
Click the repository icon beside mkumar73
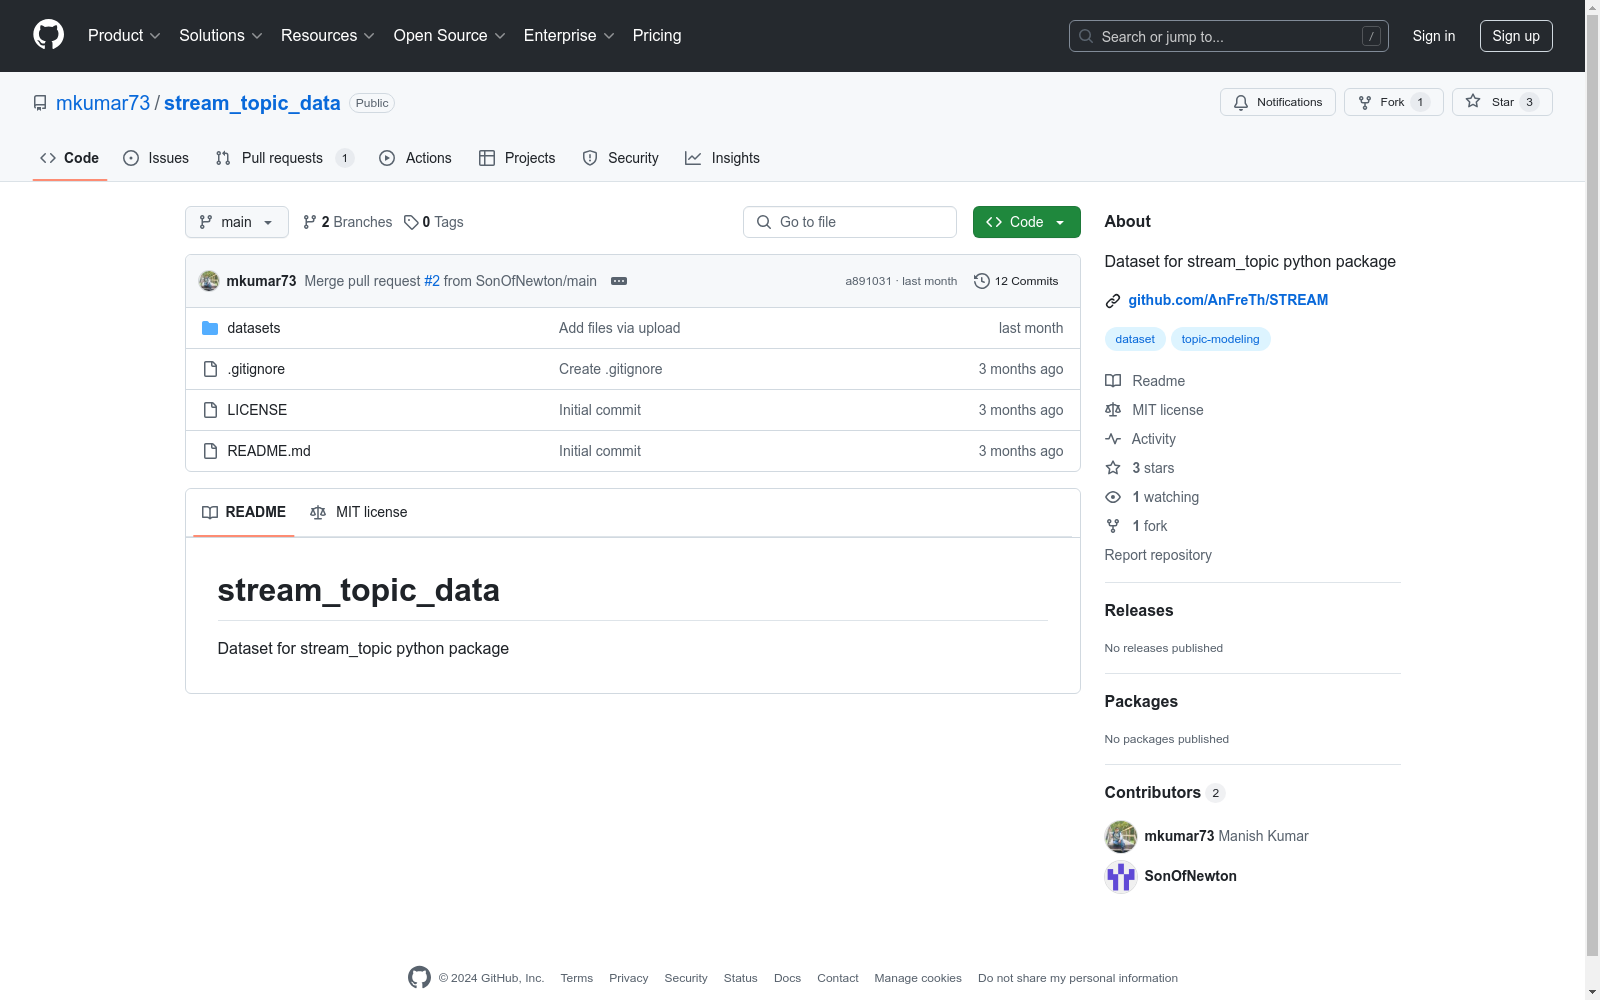(40, 103)
